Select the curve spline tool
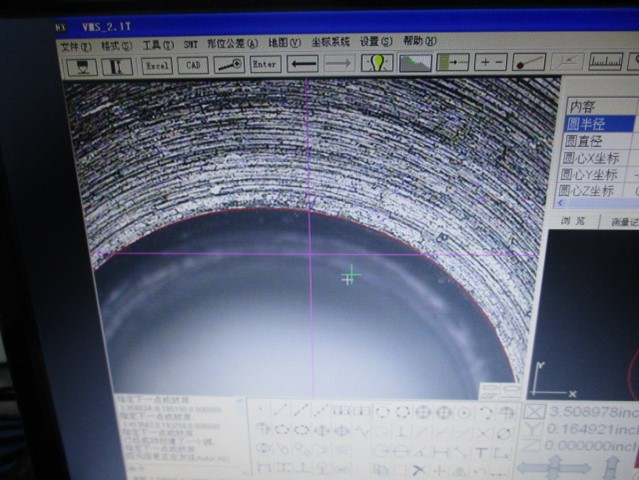The image size is (639, 480). click(x=362, y=429)
